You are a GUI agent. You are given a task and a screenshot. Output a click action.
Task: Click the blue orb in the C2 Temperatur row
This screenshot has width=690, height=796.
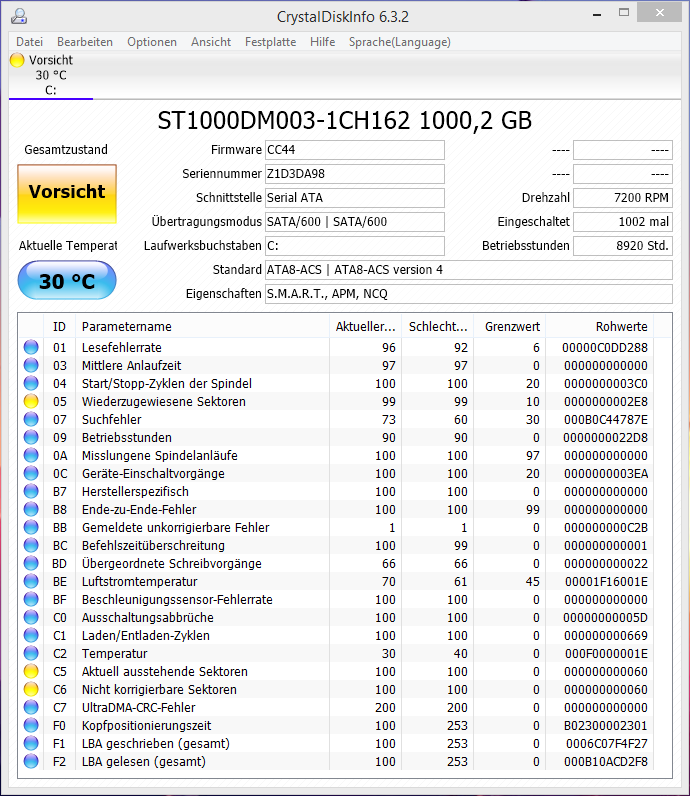pos(31,653)
